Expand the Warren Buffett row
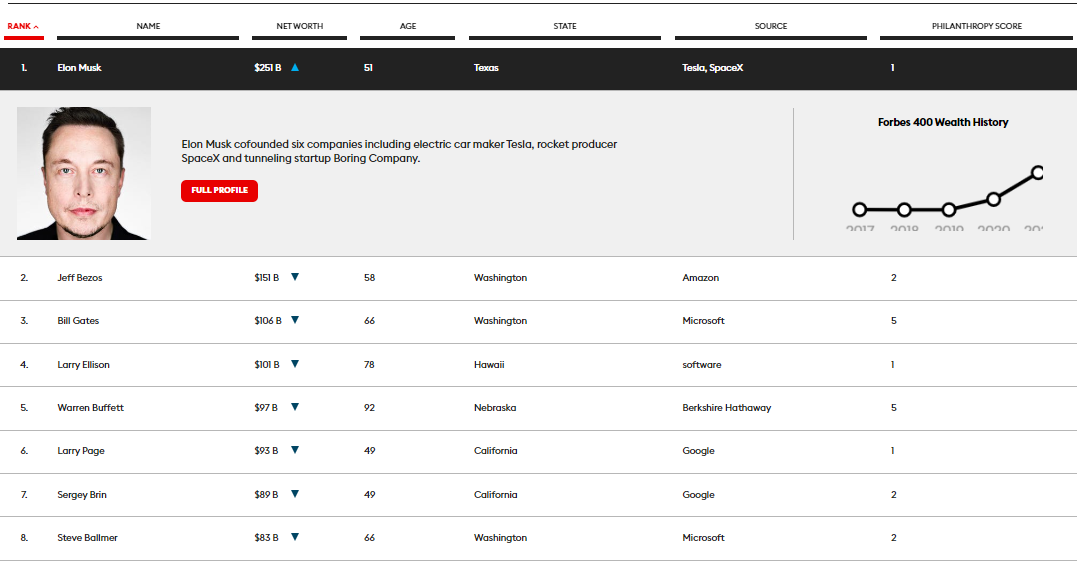 click(x=90, y=408)
